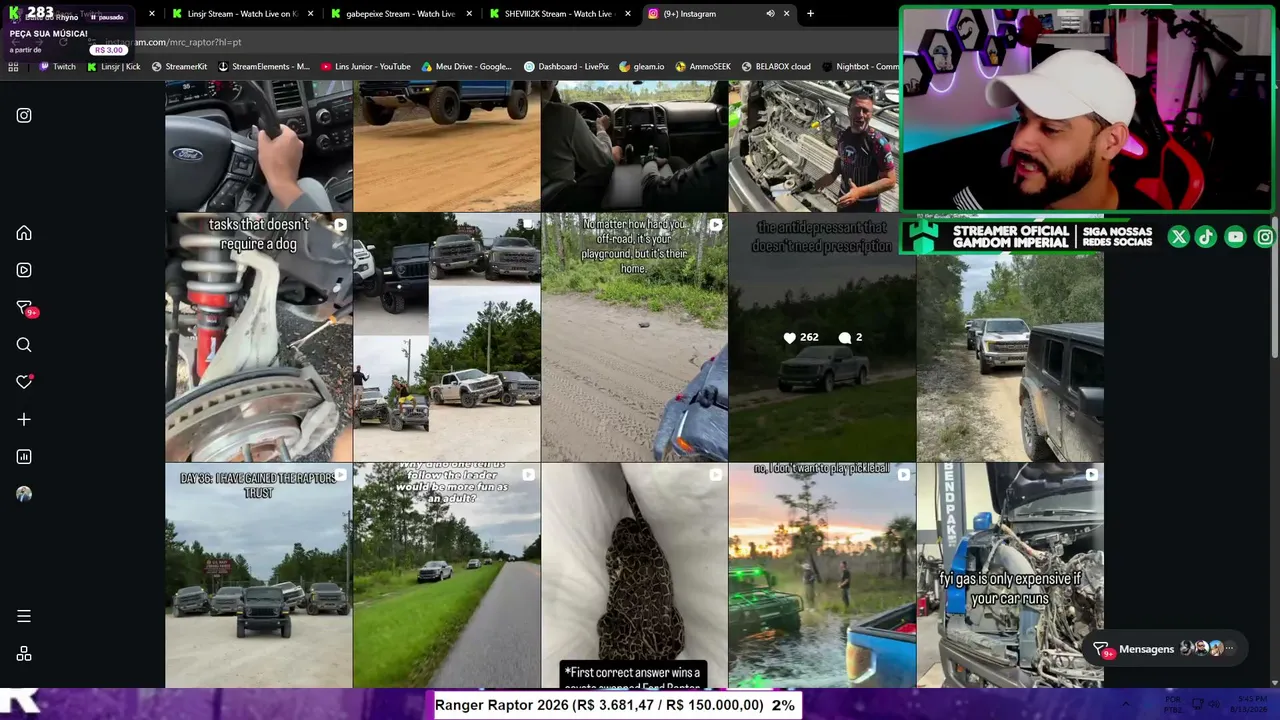Open post of trucks on sandy forest trail
The image size is (1280, 720).
coord(1010,357)
